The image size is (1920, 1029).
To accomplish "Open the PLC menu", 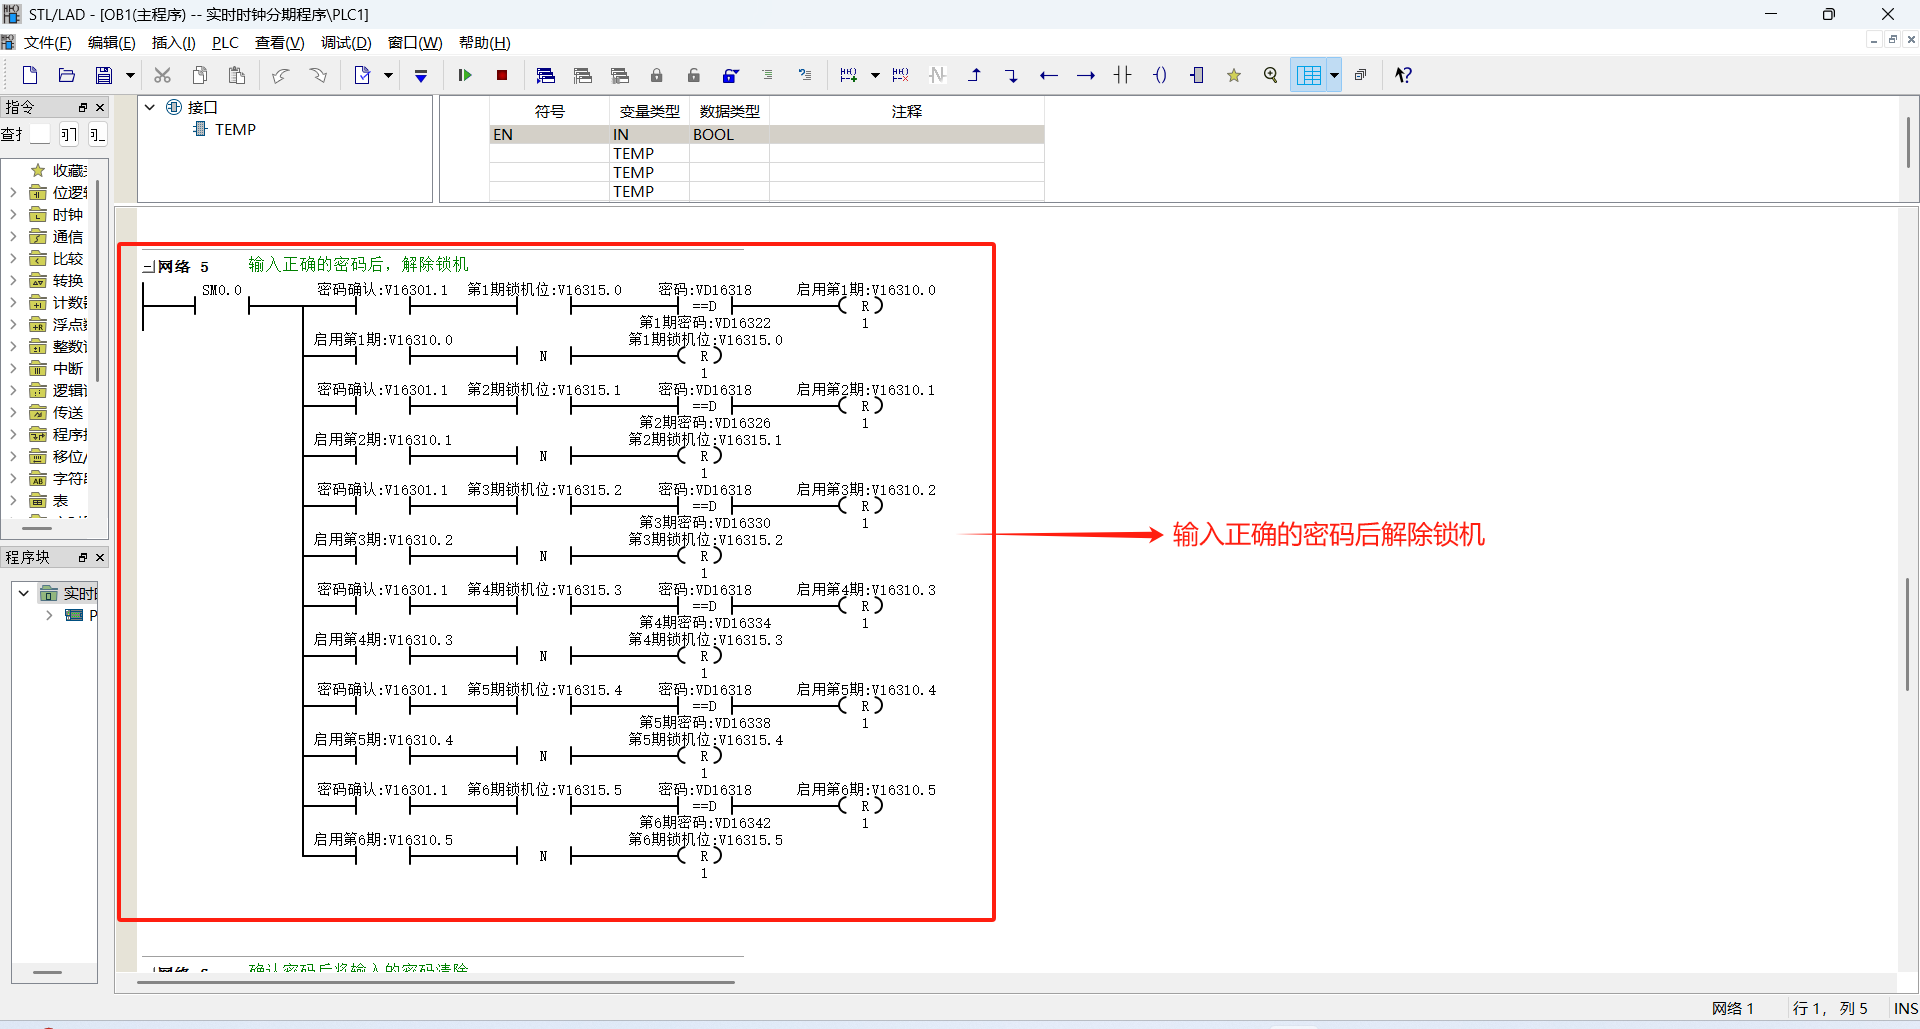I will coord(225,42).
